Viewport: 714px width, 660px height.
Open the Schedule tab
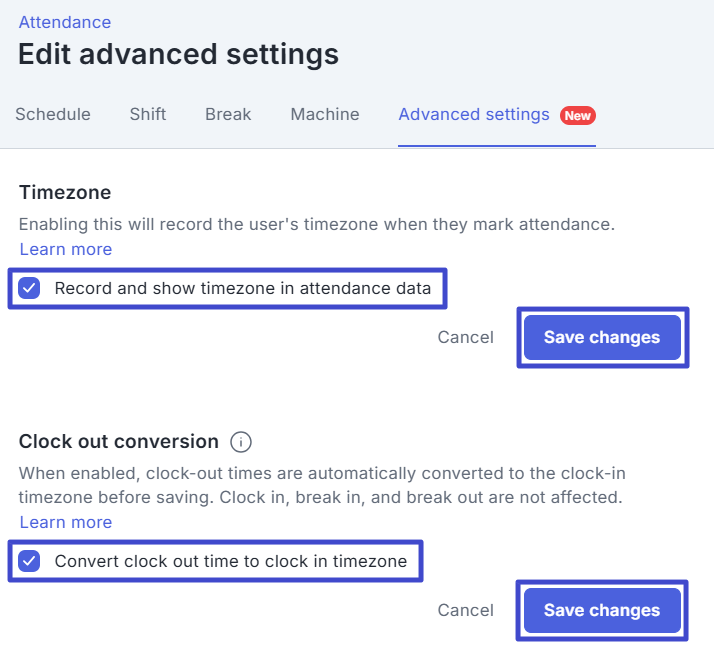click(53, 114)
